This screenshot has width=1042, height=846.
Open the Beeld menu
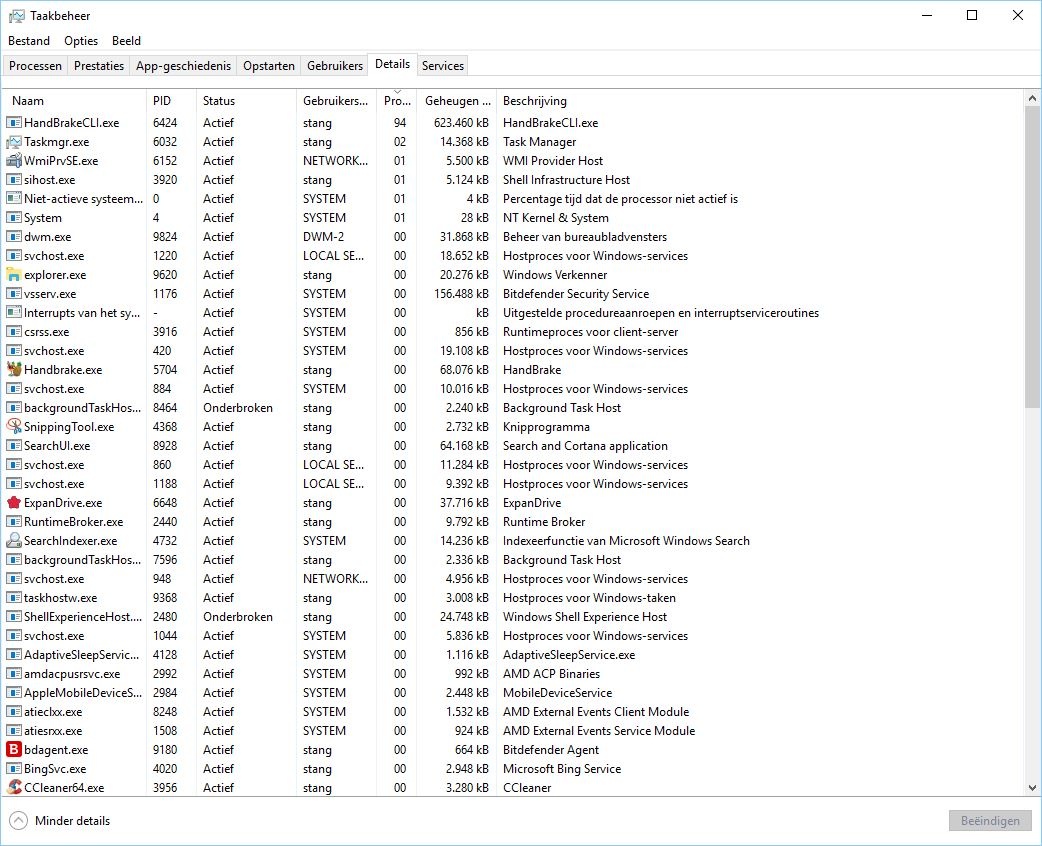coord(126,41)
